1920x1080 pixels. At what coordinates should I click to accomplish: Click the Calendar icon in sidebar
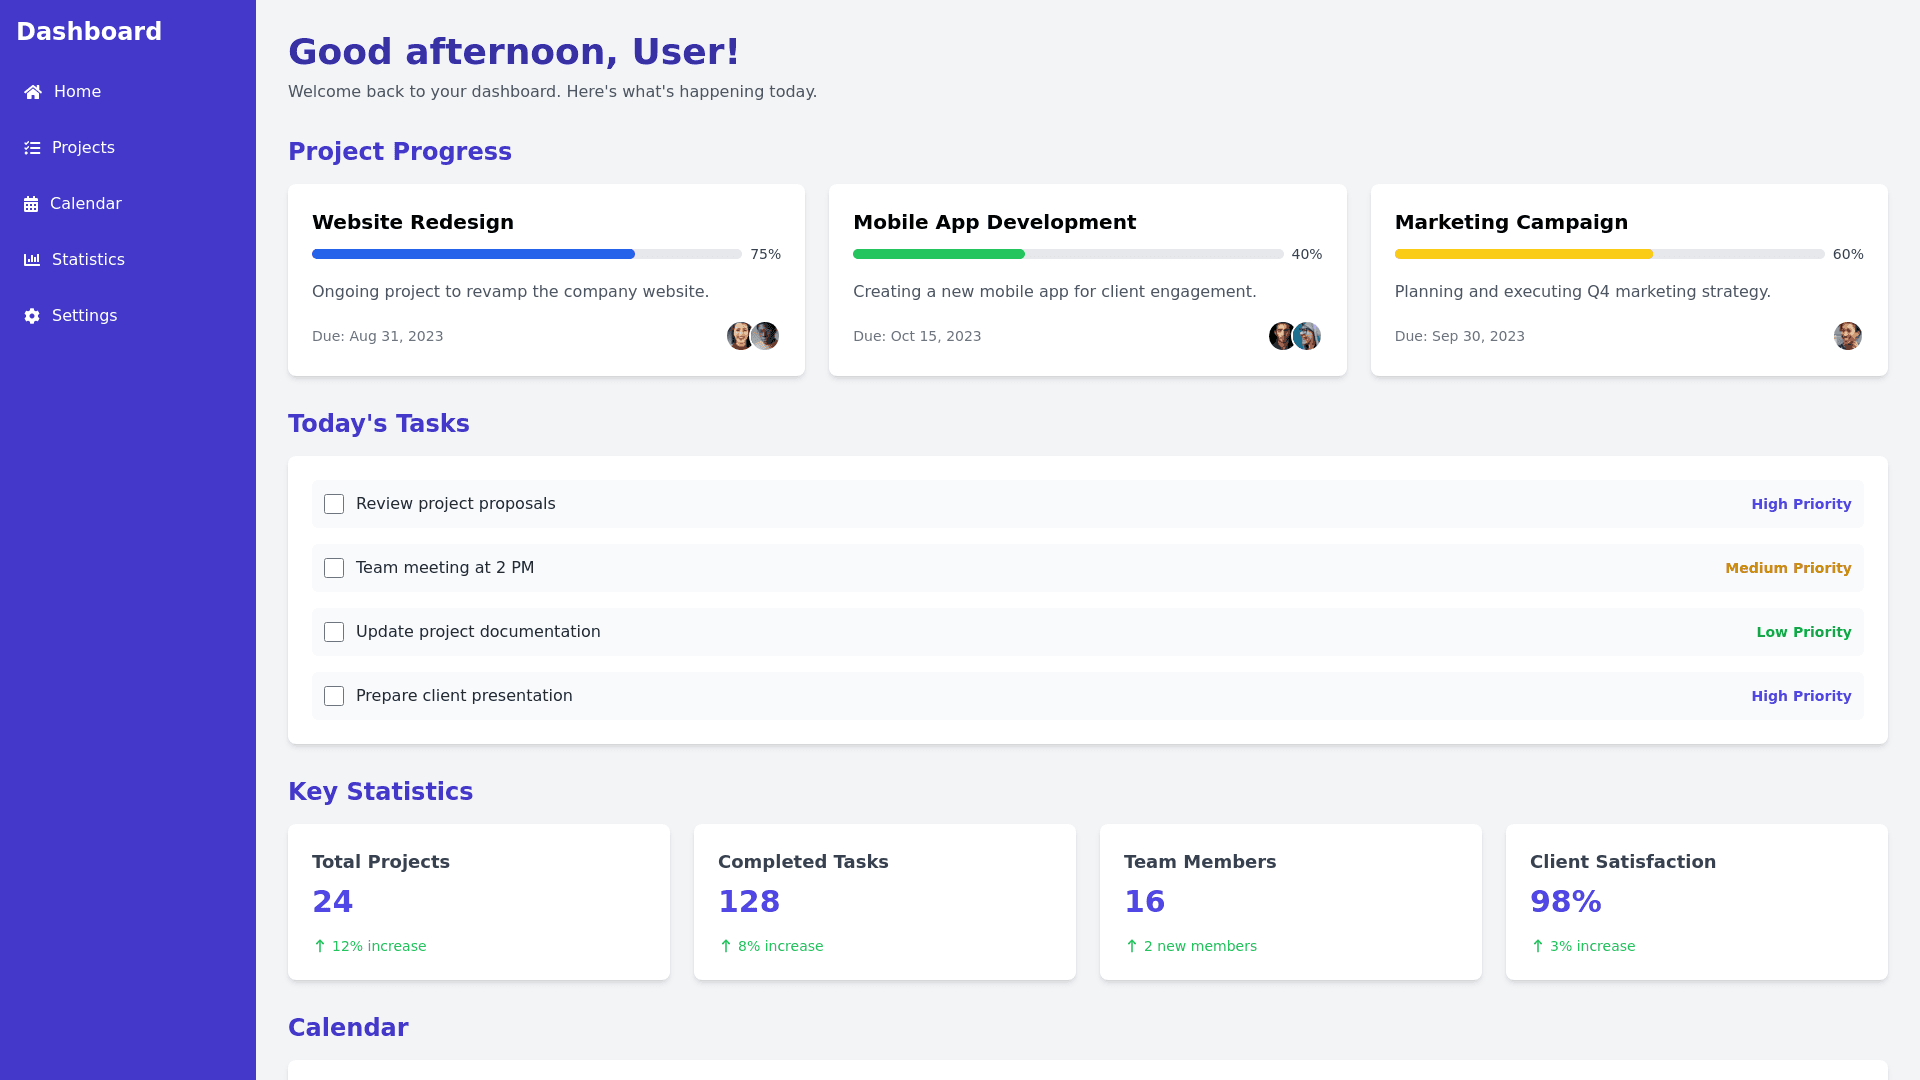point(31,204)
